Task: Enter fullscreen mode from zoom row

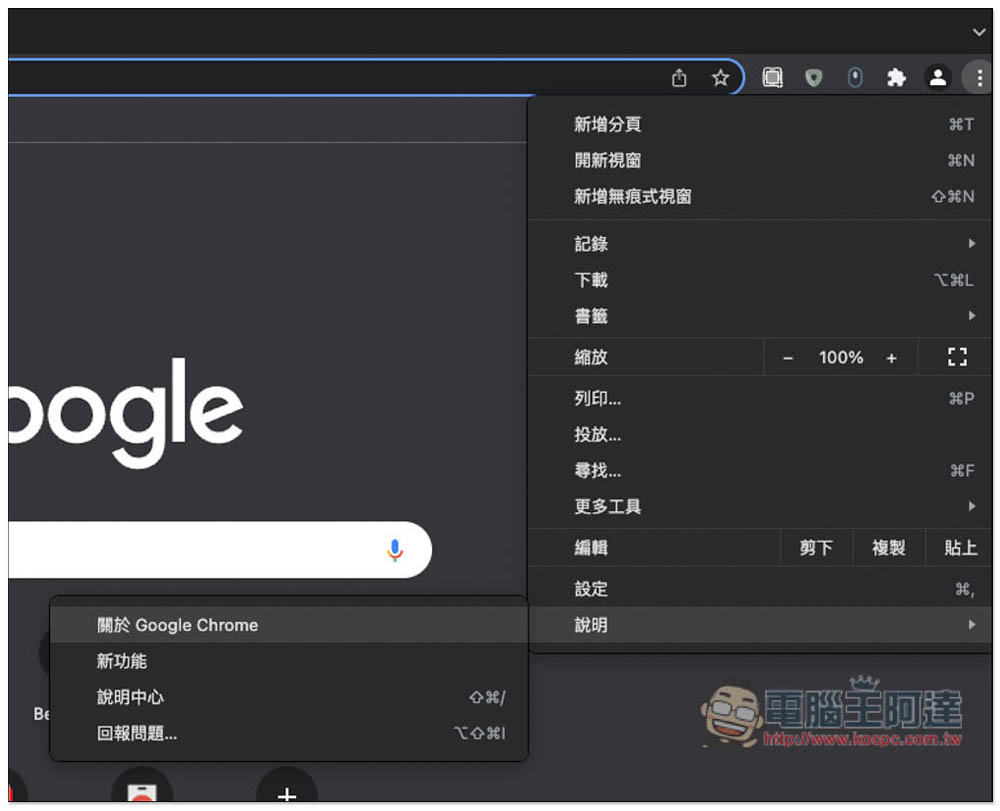Action: [x=957, y=357]
